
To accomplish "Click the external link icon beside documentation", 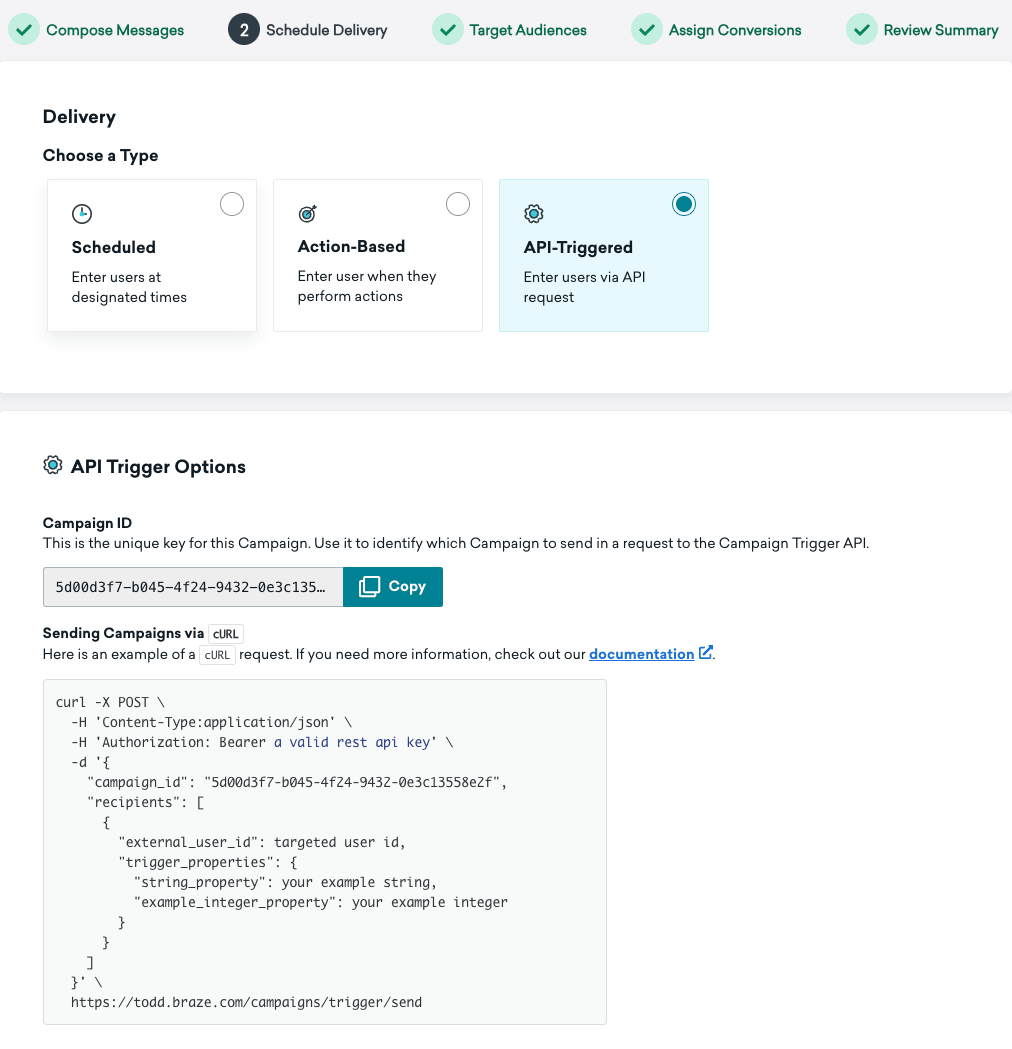I will pos(706,653).
